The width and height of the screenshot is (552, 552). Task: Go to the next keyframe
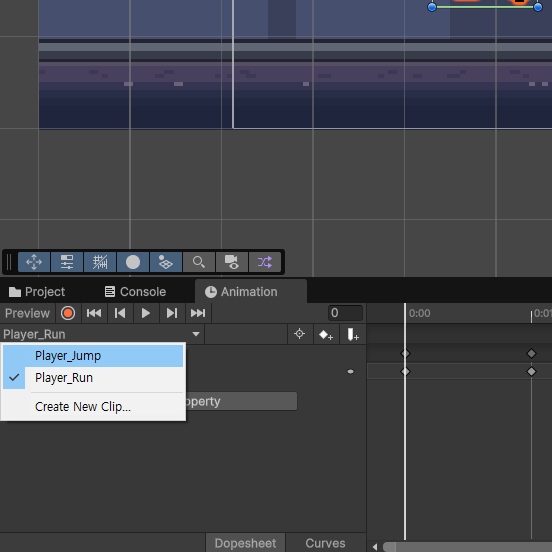tap(172, 313)
